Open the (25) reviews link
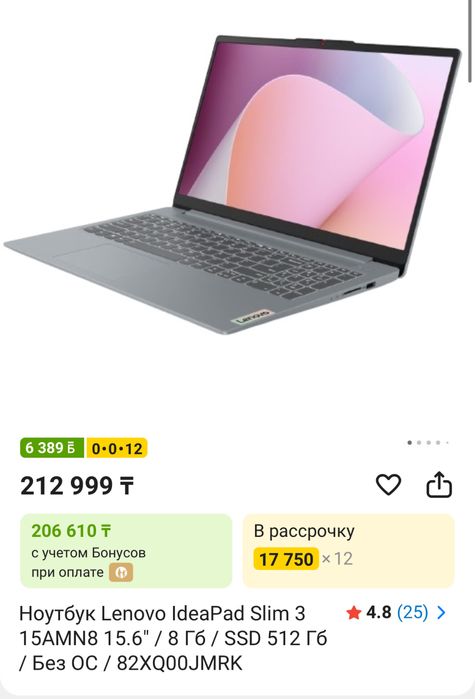The image size is (475, 699). [412, 613]
